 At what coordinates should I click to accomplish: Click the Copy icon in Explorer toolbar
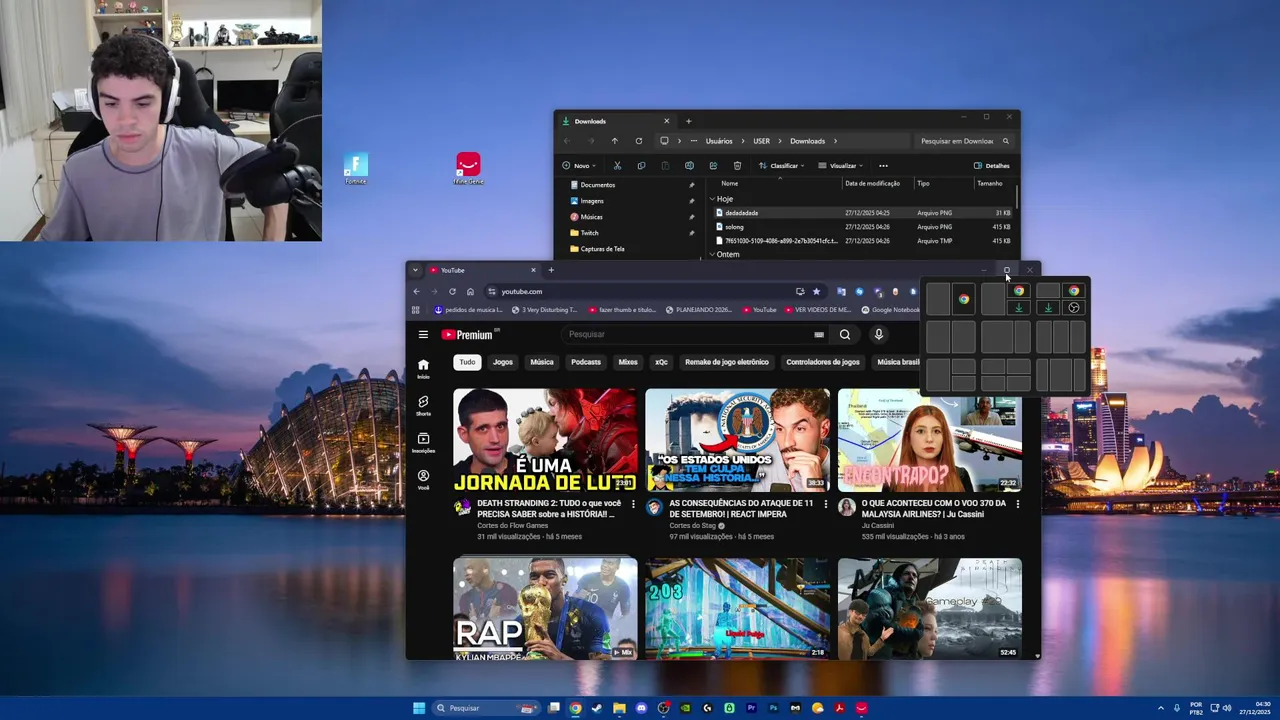pos(641,166)
